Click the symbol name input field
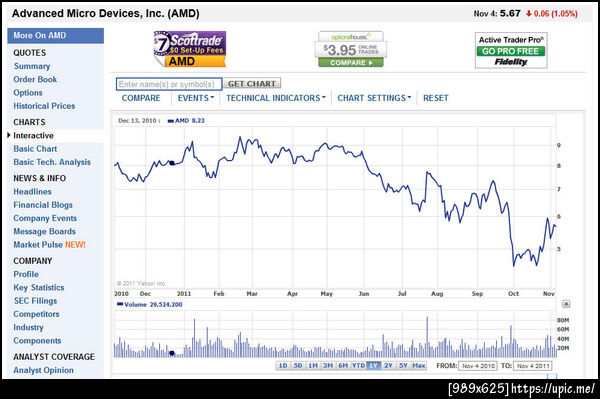 click(169, 84)
